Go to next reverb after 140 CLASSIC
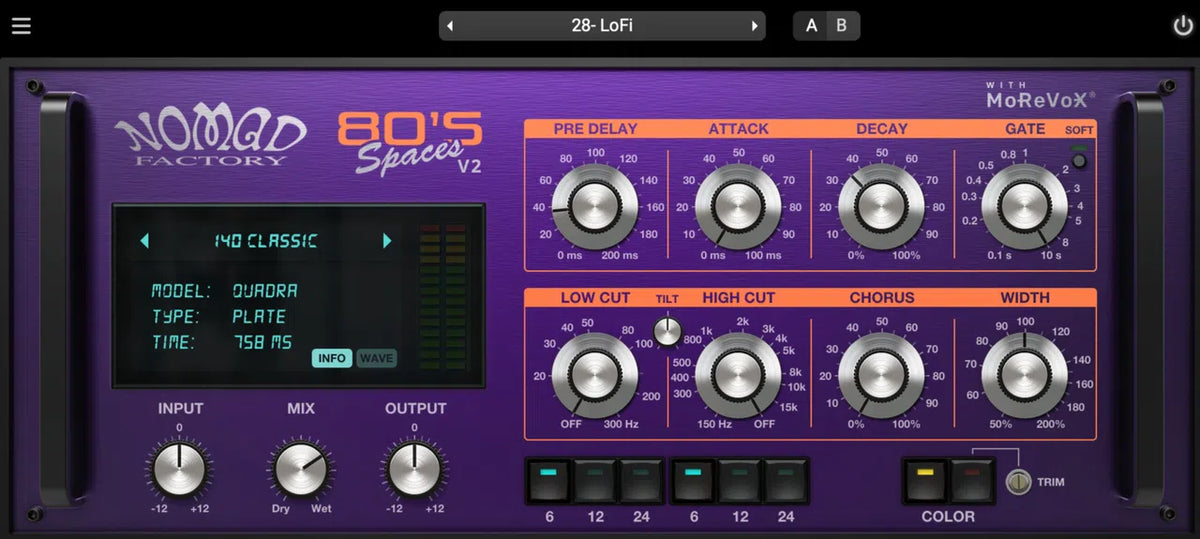Viewport: 1200px width, 539px height. 387,241
